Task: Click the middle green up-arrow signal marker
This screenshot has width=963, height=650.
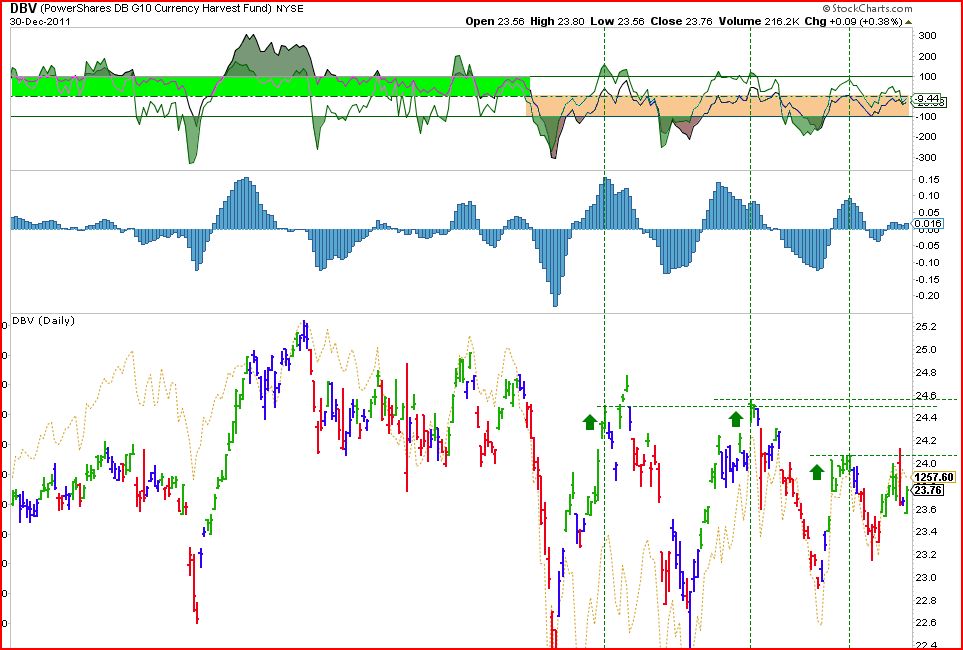Action: [735, 419]
